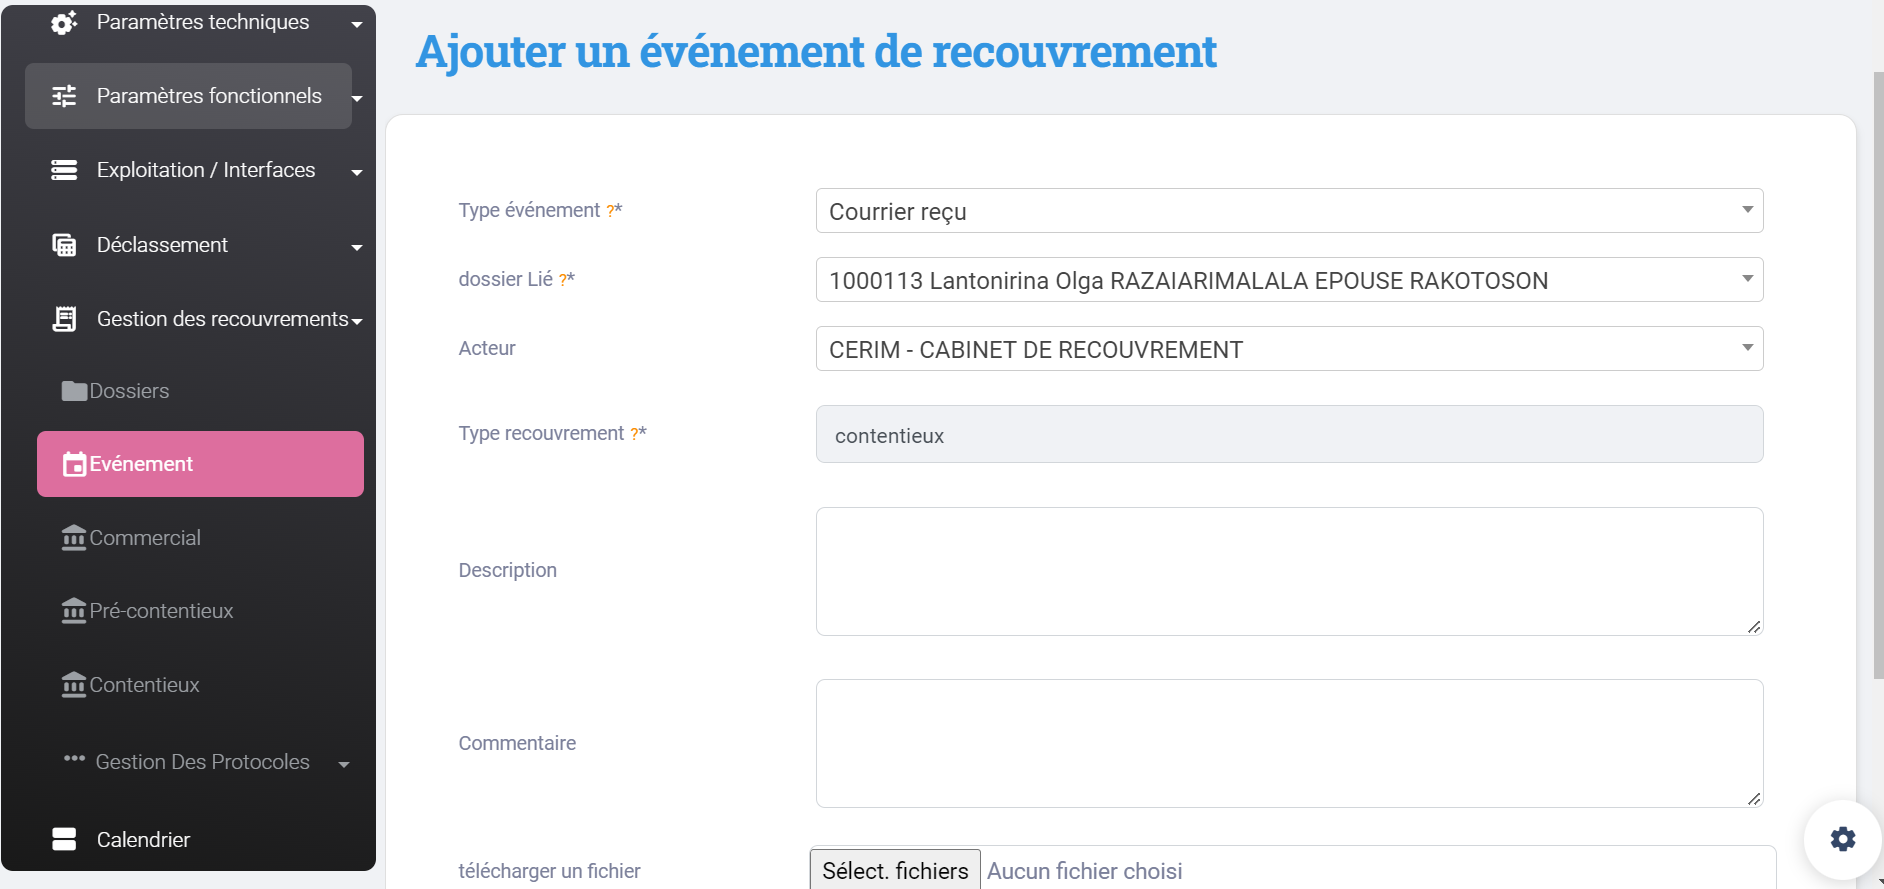Open the Pré-contentieux menu item
This screenshot has width=1884, height=889.
(161, 611)
